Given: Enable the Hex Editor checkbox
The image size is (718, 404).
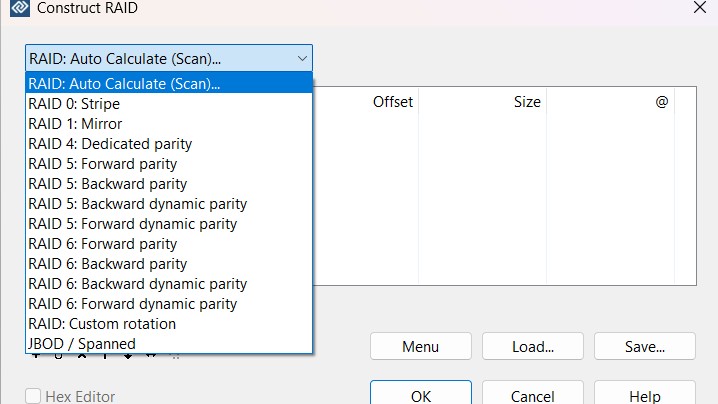Looking at the screenshot, I should point(33,396).
